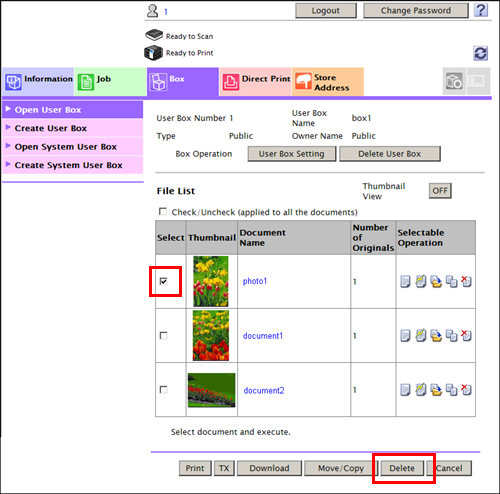The width and height of the screenshot is (500, 494).
Task: Tick the Check/Uncheck all documents checkbox
Action: 163,212
